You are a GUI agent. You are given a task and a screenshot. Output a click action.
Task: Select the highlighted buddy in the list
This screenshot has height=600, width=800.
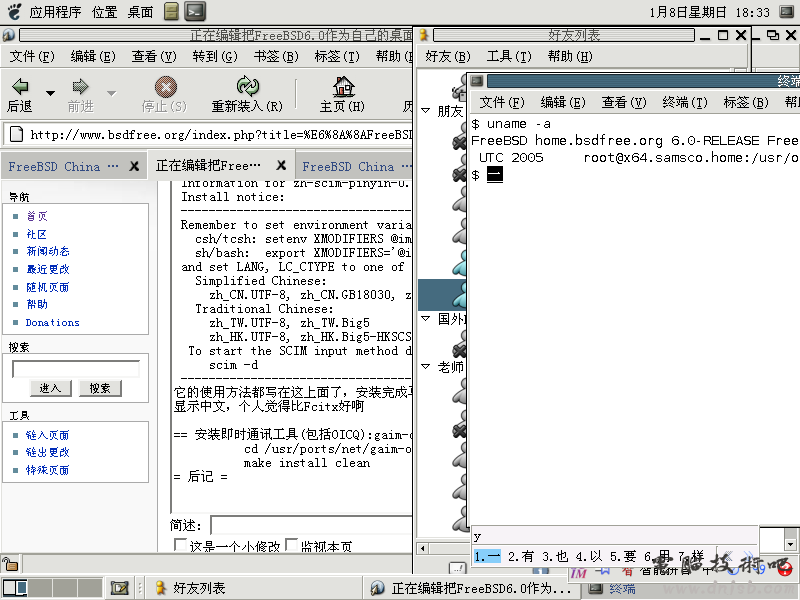(x=443, y=295)
